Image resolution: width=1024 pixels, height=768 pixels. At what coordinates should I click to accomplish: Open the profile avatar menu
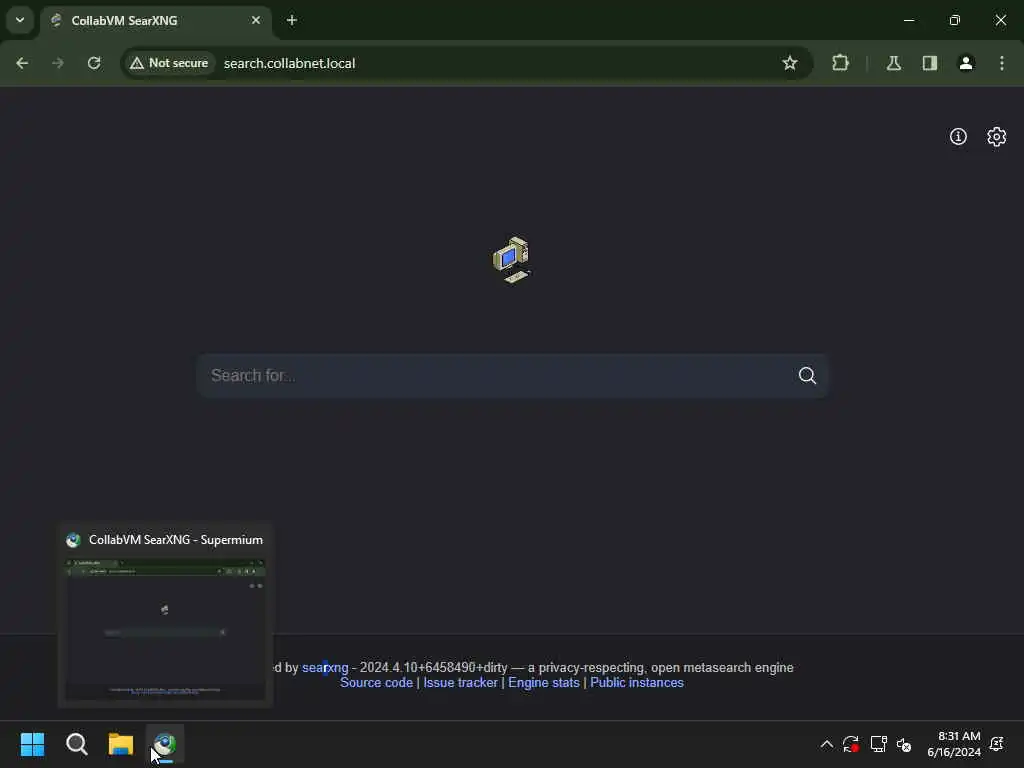click(966, 63)
